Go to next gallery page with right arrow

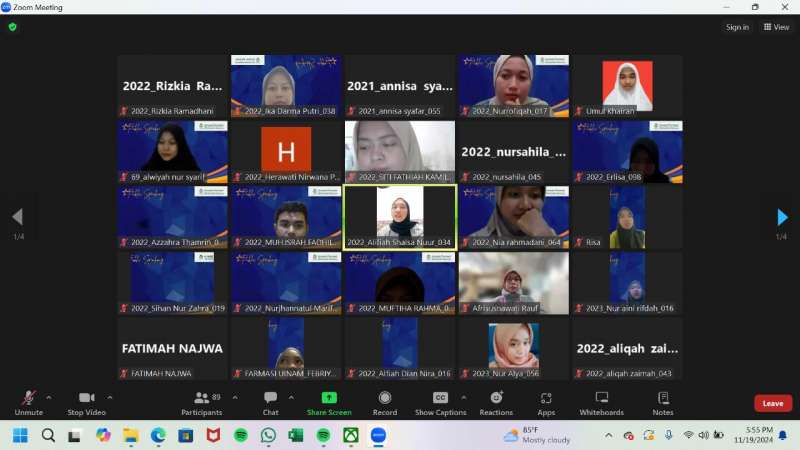pos(782,217)
